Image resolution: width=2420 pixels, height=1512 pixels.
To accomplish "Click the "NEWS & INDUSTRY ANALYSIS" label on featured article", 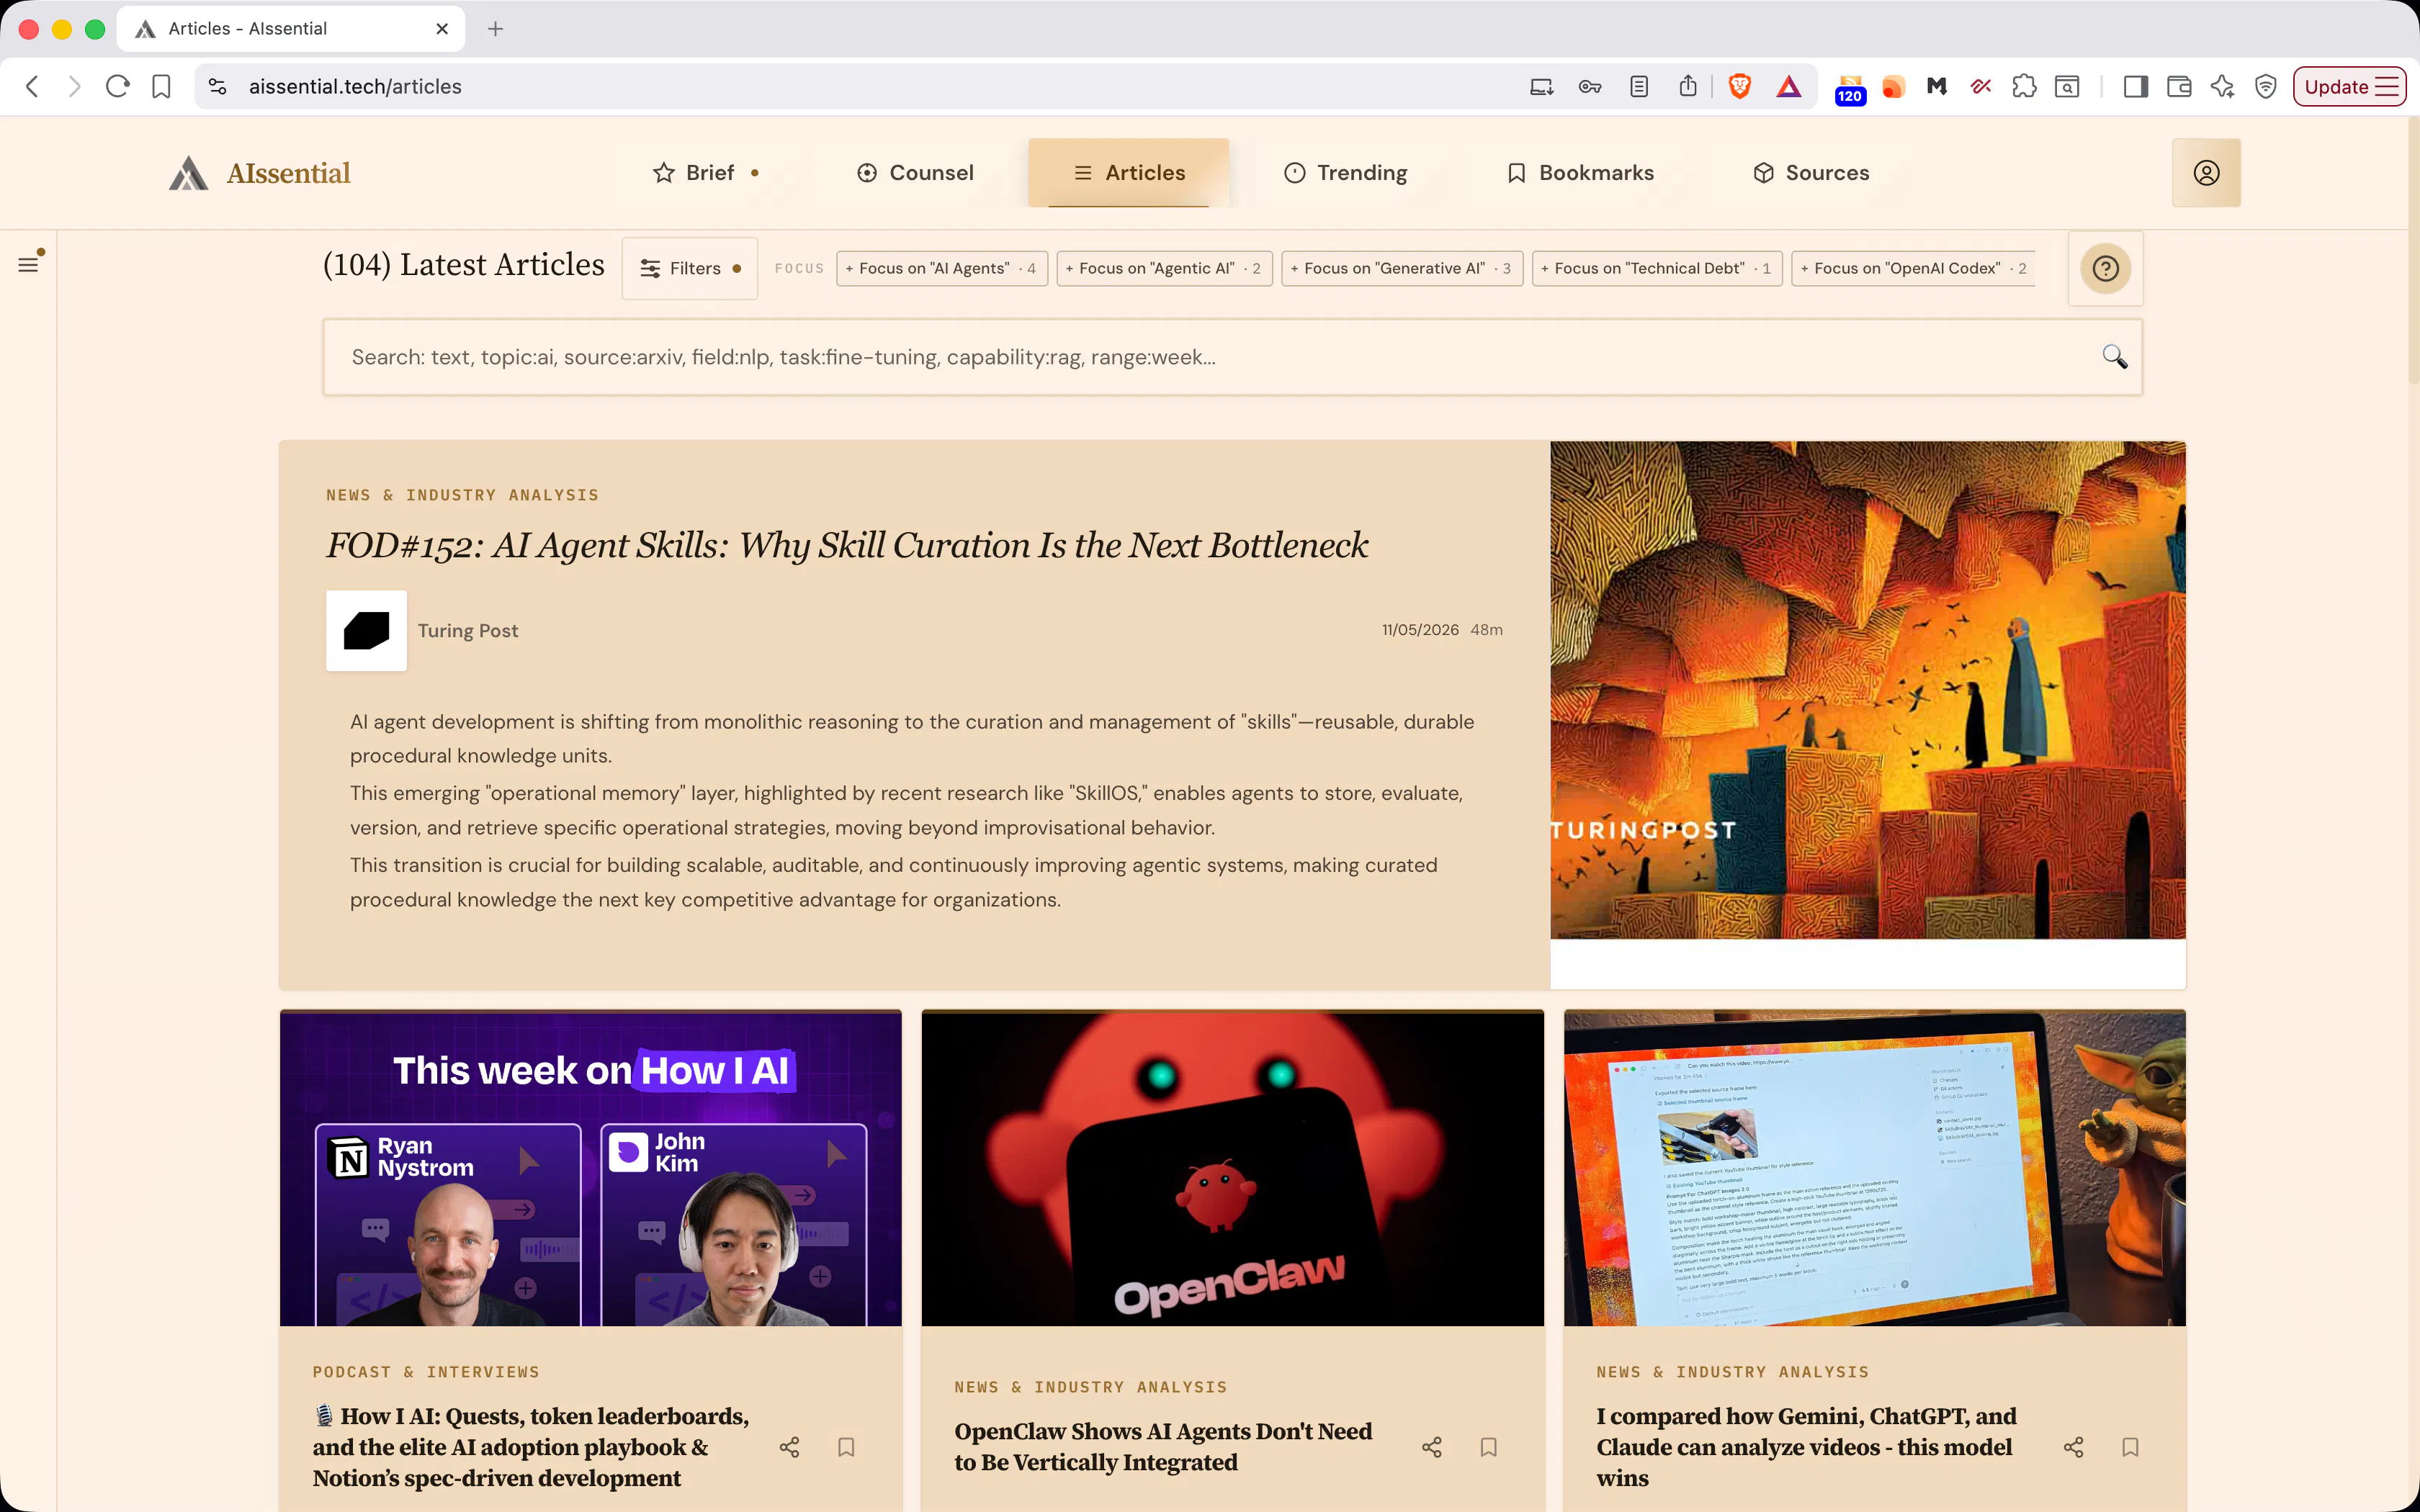I will [462, 495].
